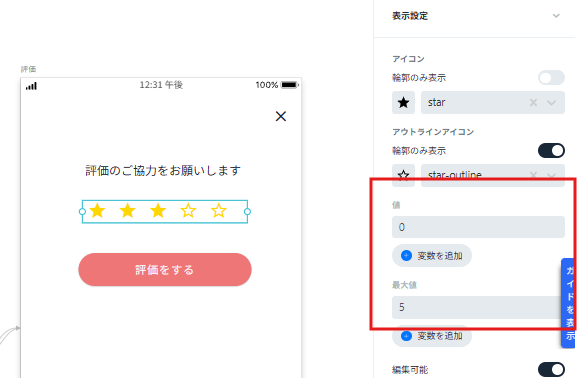Viewport: 577px width, 378px height.
Task: Click the third filled star in the rating
Action: point(158,211)
